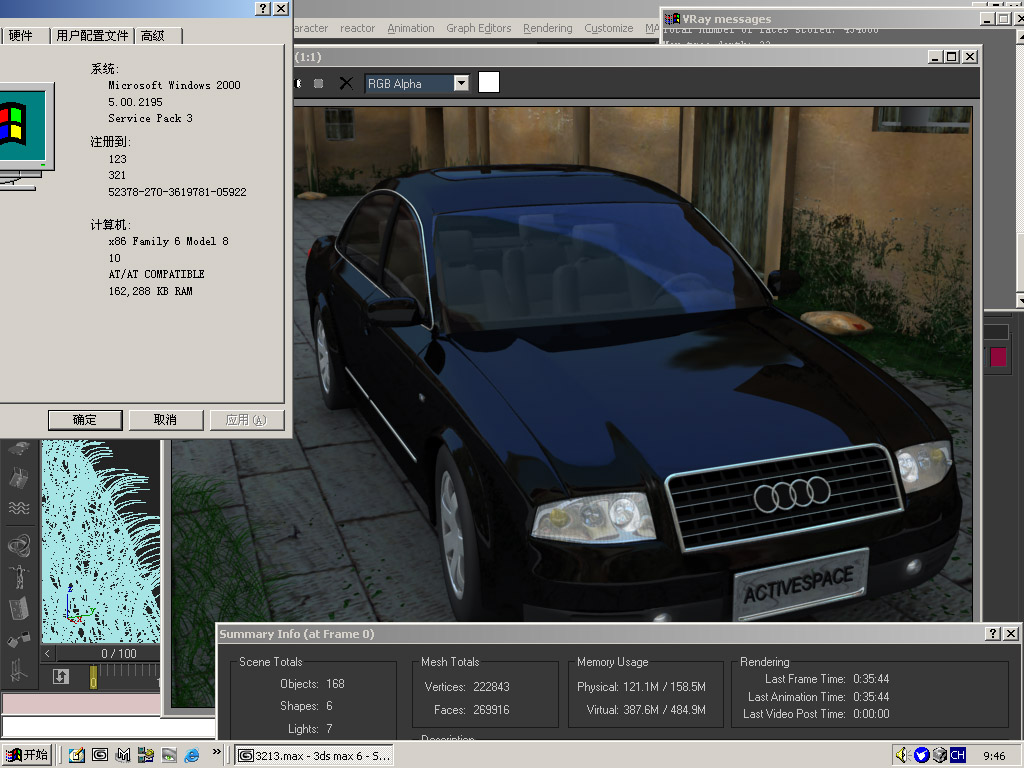The height and width of the screenshot is (768, 1024).
Task: Click the clear X icon in render window
Action: tap(346, 84)
